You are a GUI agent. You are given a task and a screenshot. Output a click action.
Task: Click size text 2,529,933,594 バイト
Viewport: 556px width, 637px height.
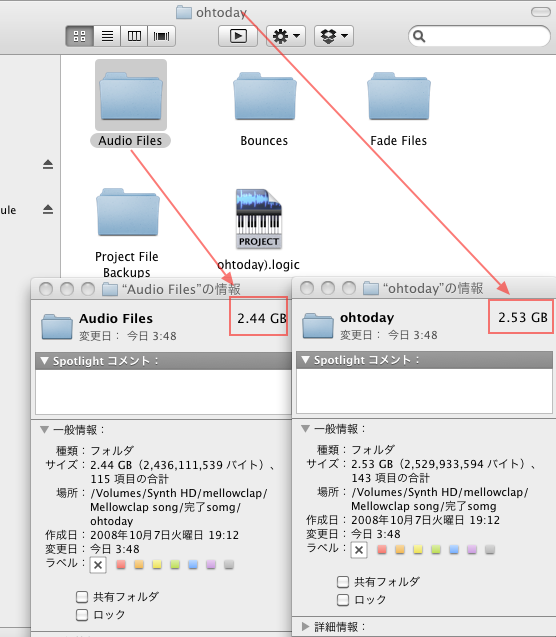[461, 464]
